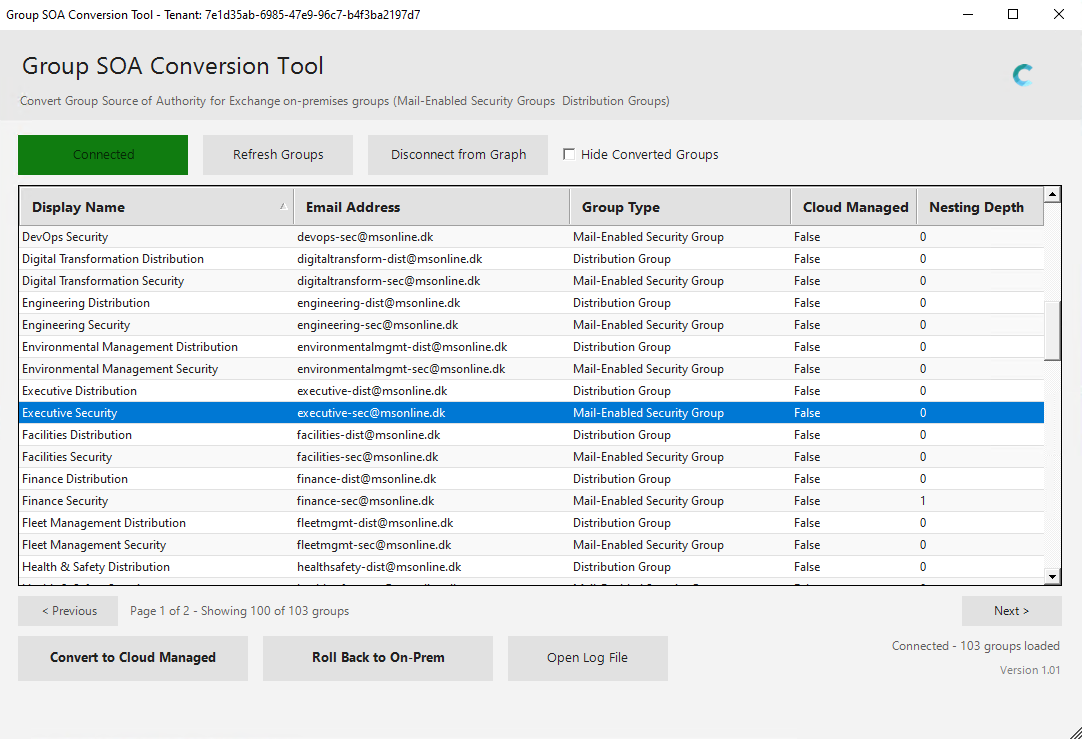The image size is (1082, 739).
Task: Sort by the Email Address column header
Action: 431,207
